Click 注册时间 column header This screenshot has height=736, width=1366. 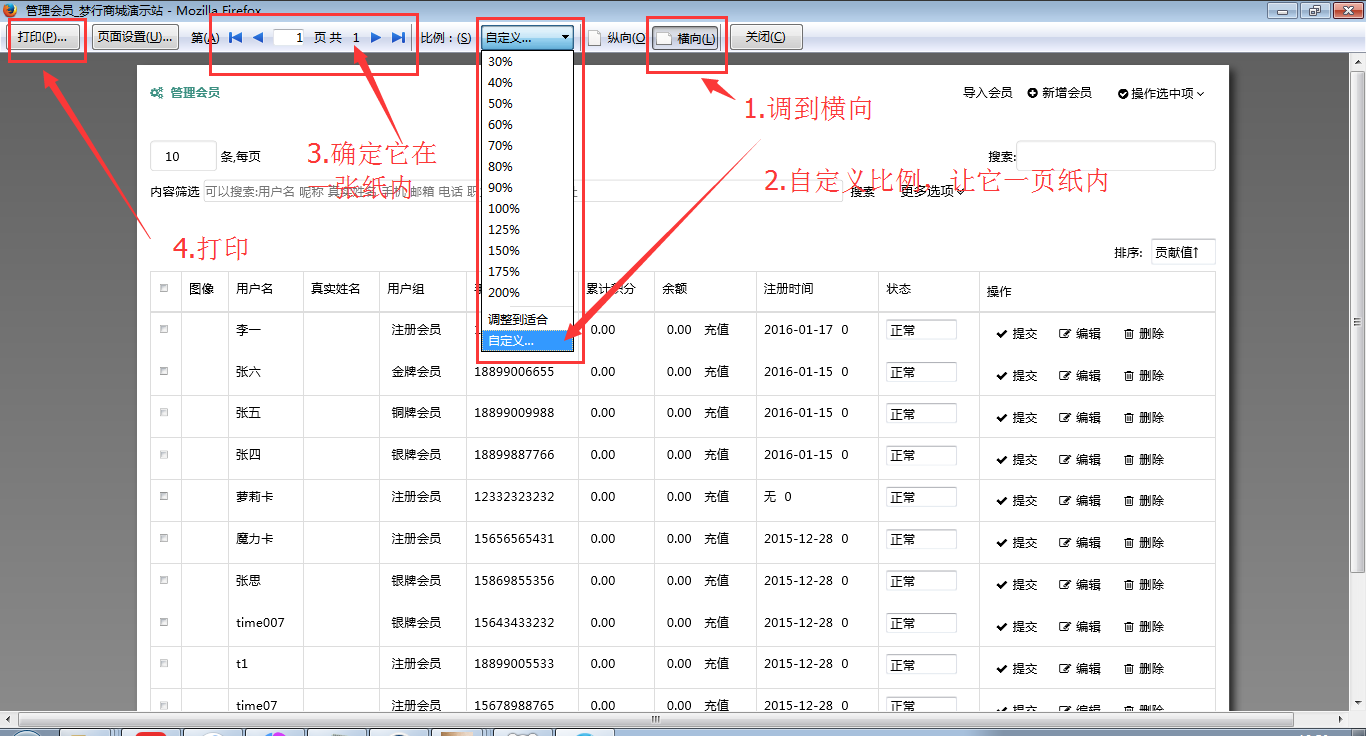pyautogui.click(x=789, y=289)
